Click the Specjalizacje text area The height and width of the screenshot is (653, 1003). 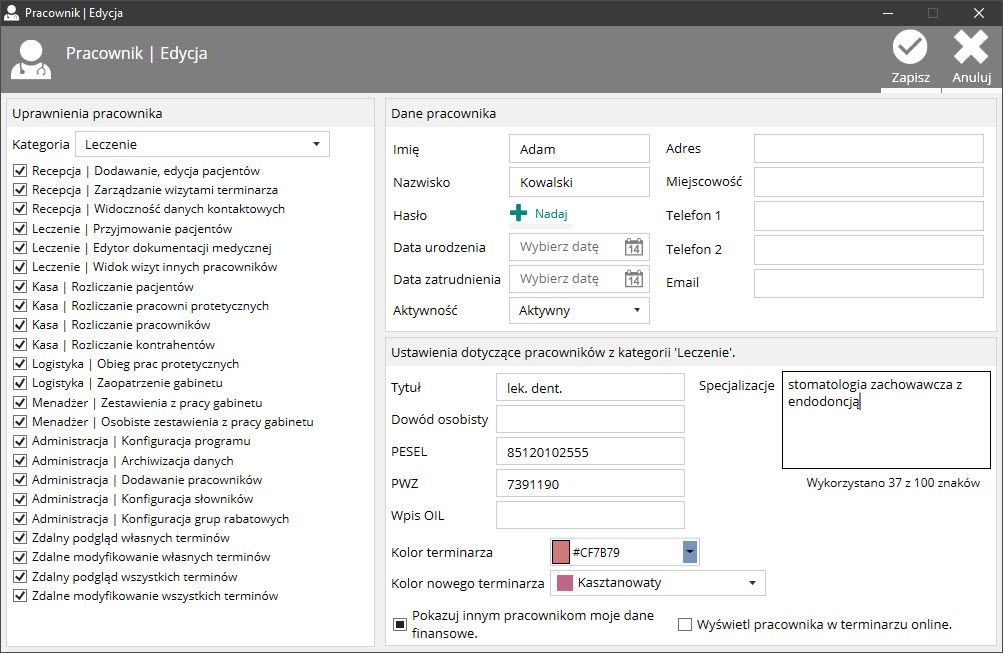click(x=886, y=420)
